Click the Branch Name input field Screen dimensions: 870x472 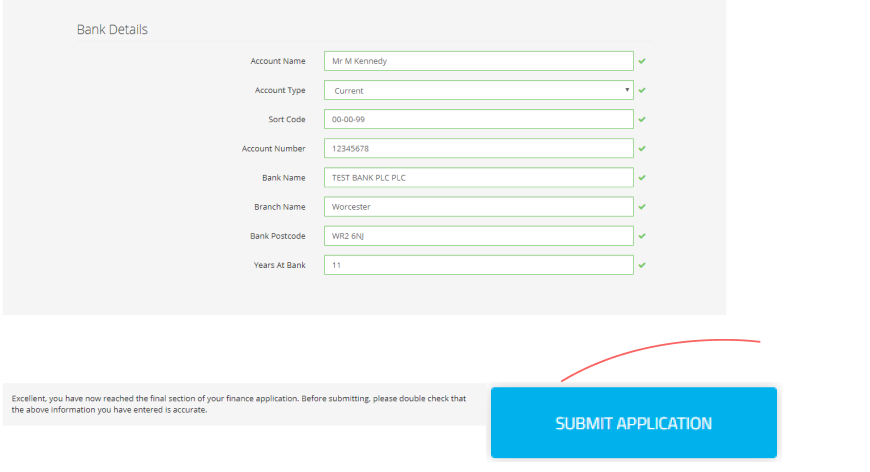tap(478, 207)
